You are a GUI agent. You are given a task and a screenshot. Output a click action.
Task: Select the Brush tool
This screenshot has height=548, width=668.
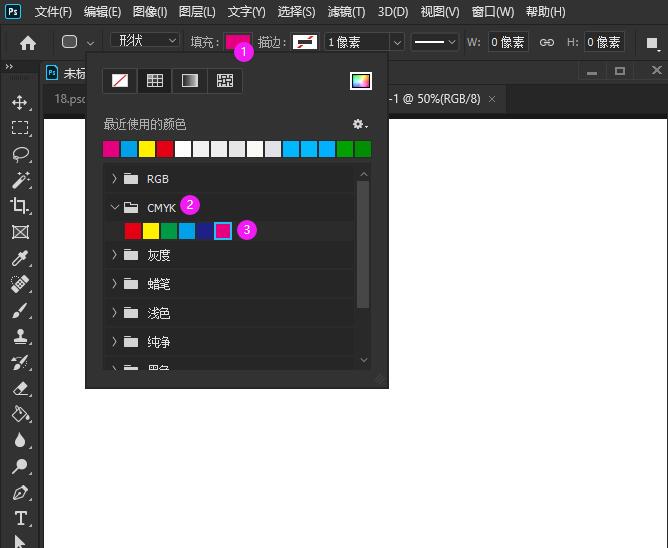pos(20,311)
